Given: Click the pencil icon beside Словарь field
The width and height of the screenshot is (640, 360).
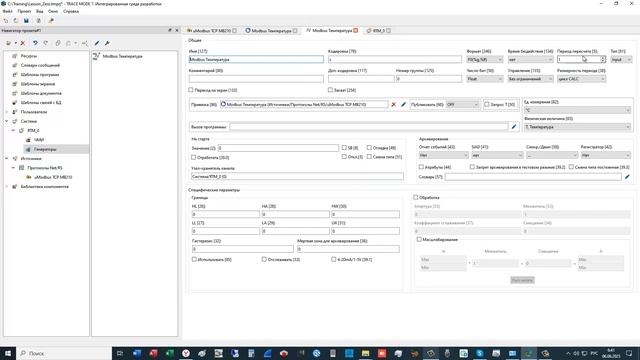Looking at the screenshot, I should 627,177.
